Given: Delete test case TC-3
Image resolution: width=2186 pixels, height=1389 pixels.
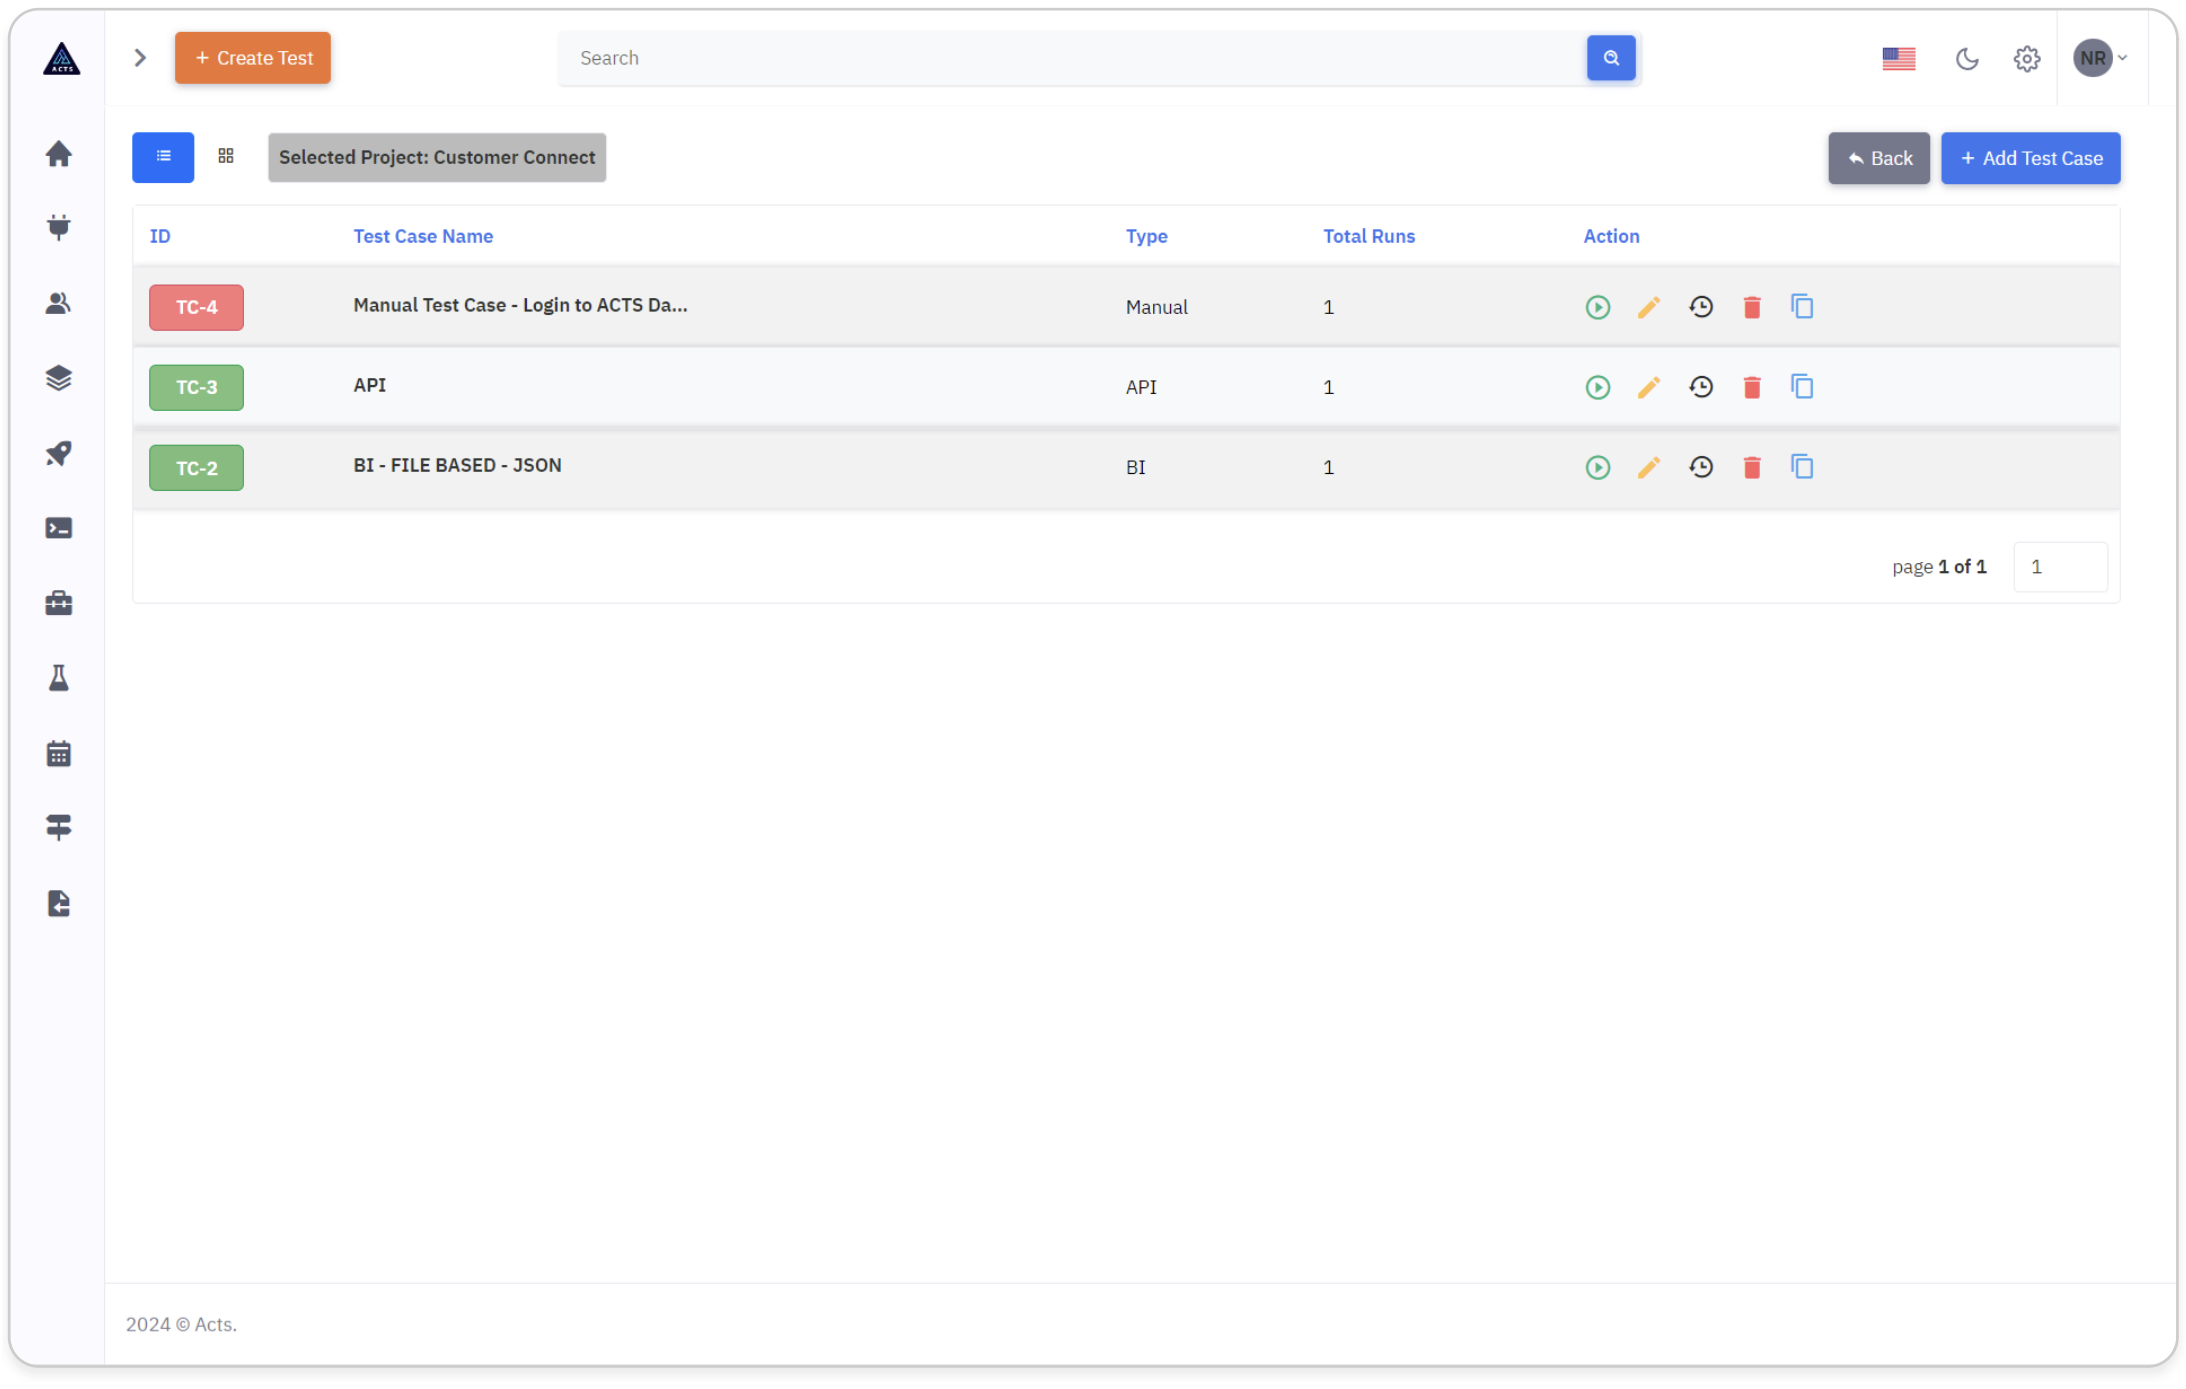Looking at the screenshot, I should pos(1751,387).
